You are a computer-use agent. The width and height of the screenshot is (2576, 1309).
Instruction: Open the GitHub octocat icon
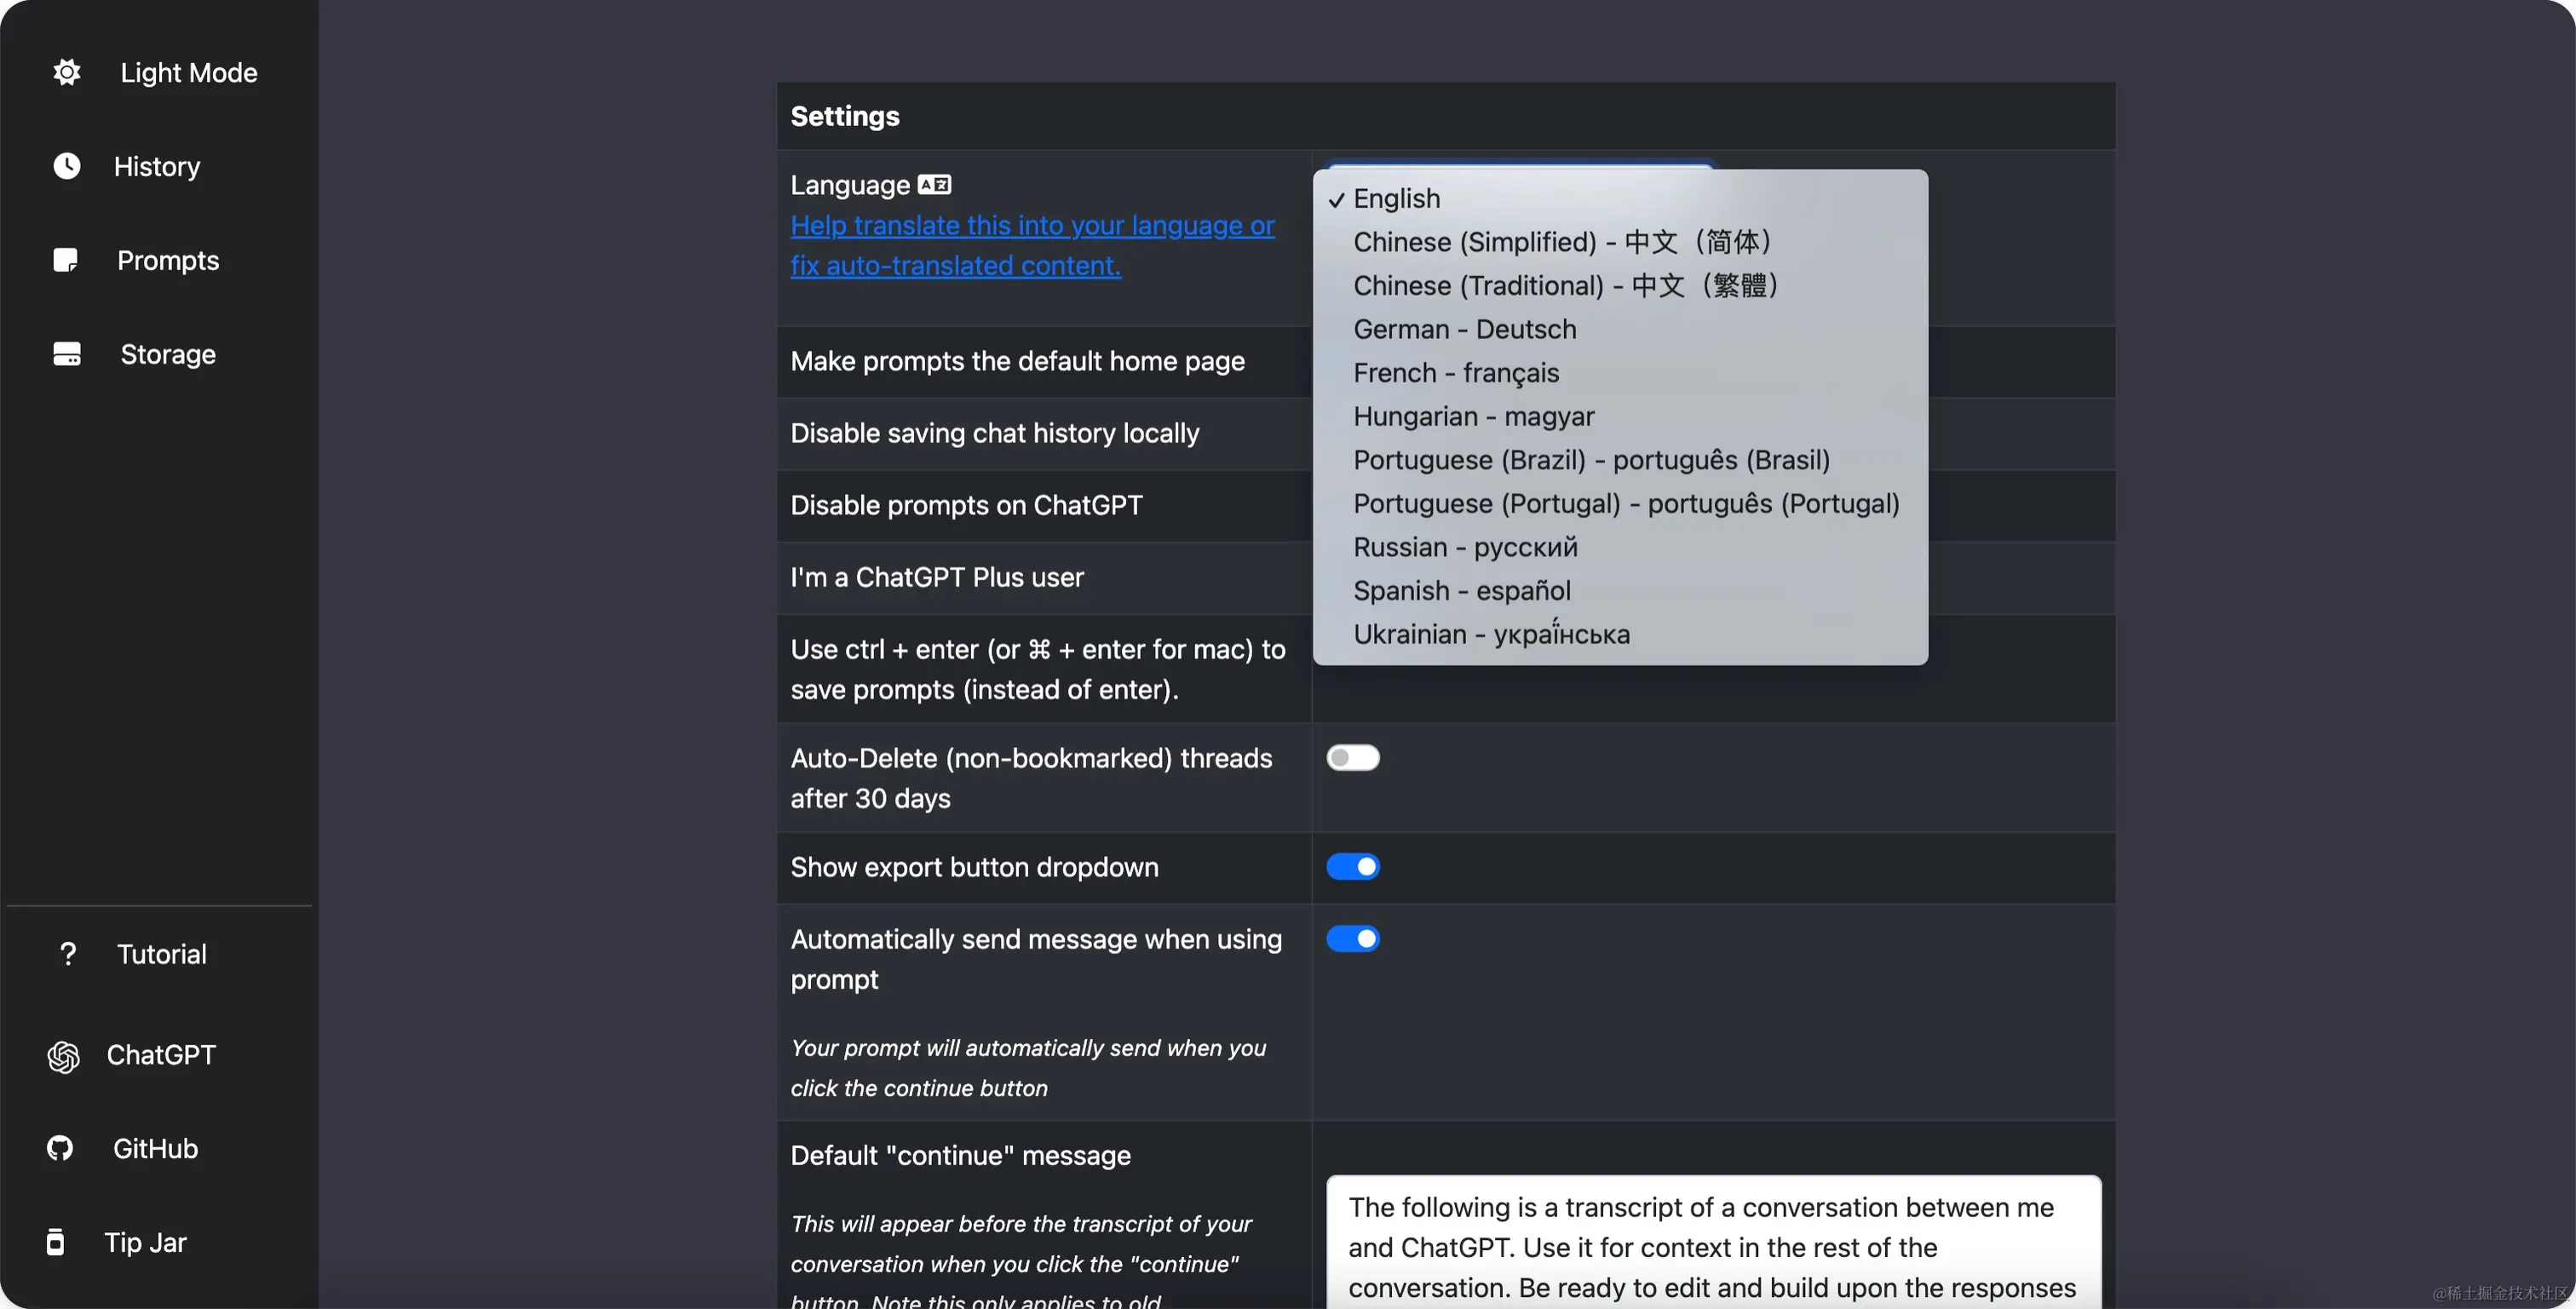coord(60,1148)
